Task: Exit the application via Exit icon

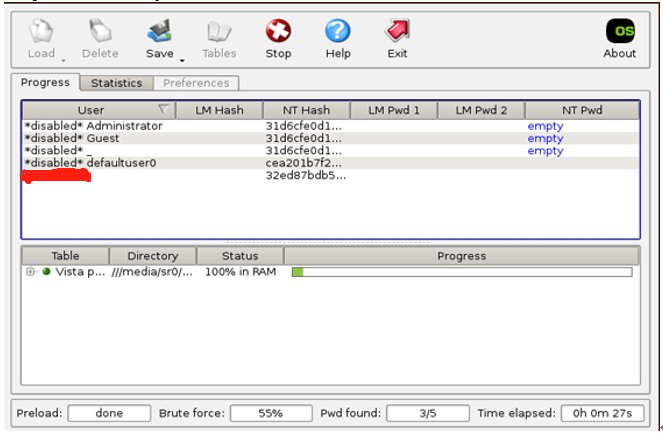Action: pos(398,32)
